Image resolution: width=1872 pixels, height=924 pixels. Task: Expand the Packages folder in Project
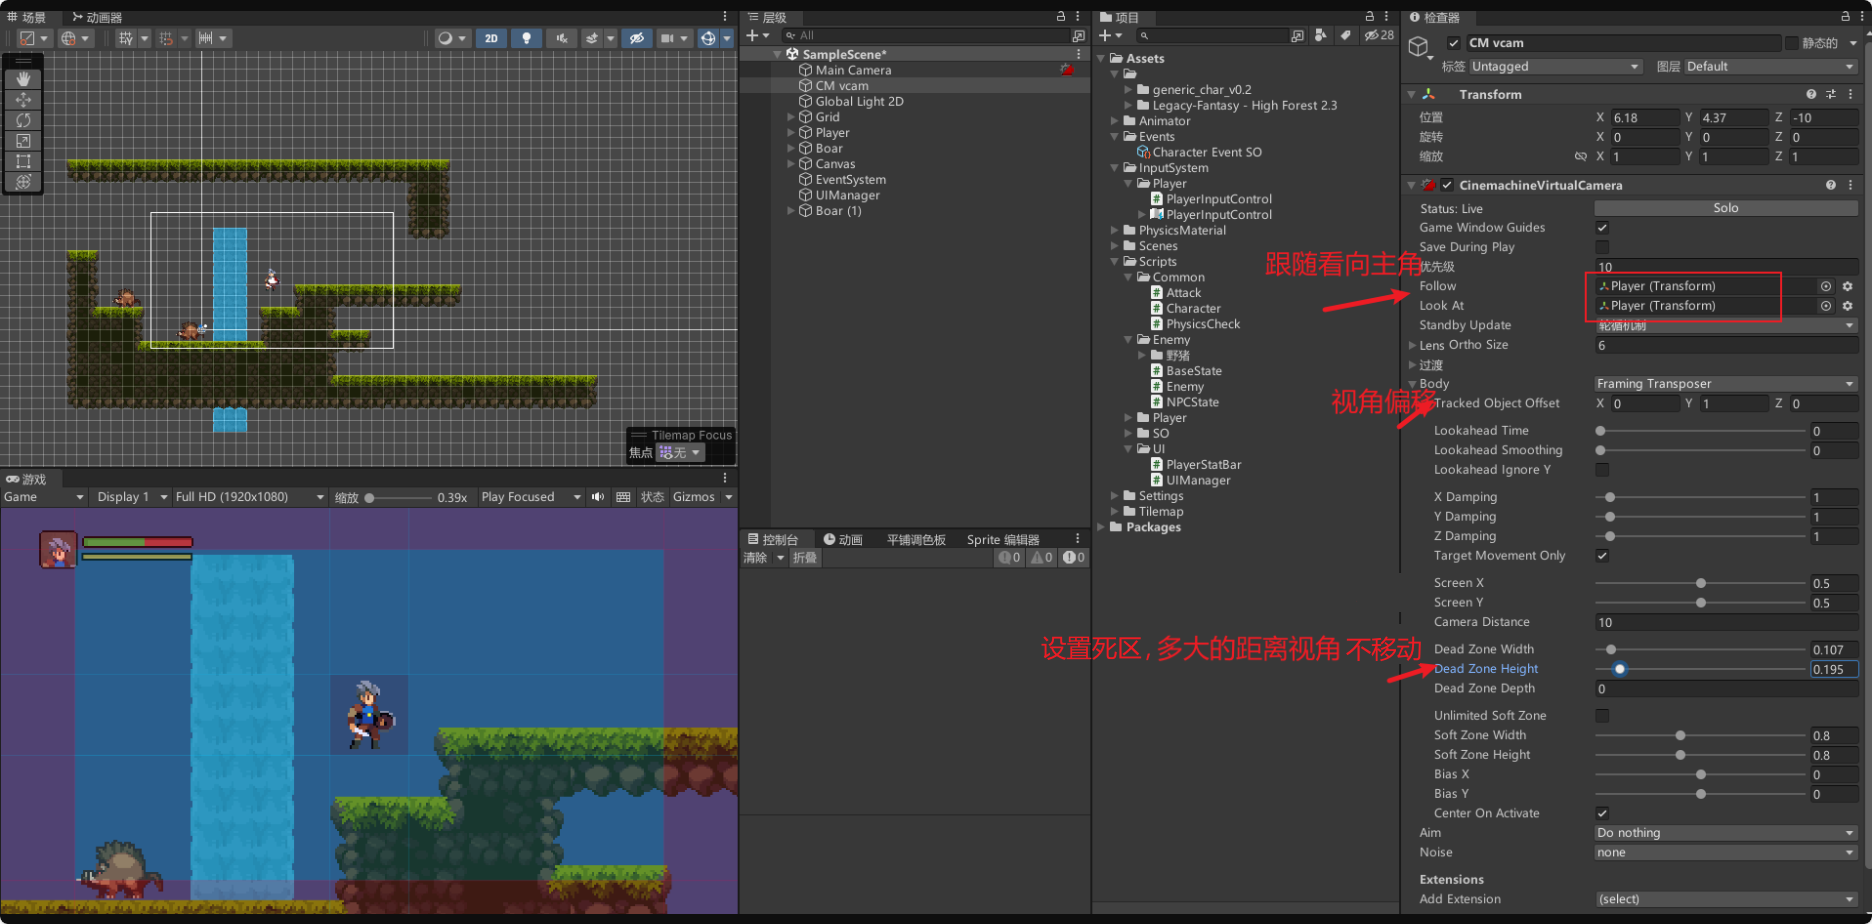tap(1101, 527)
